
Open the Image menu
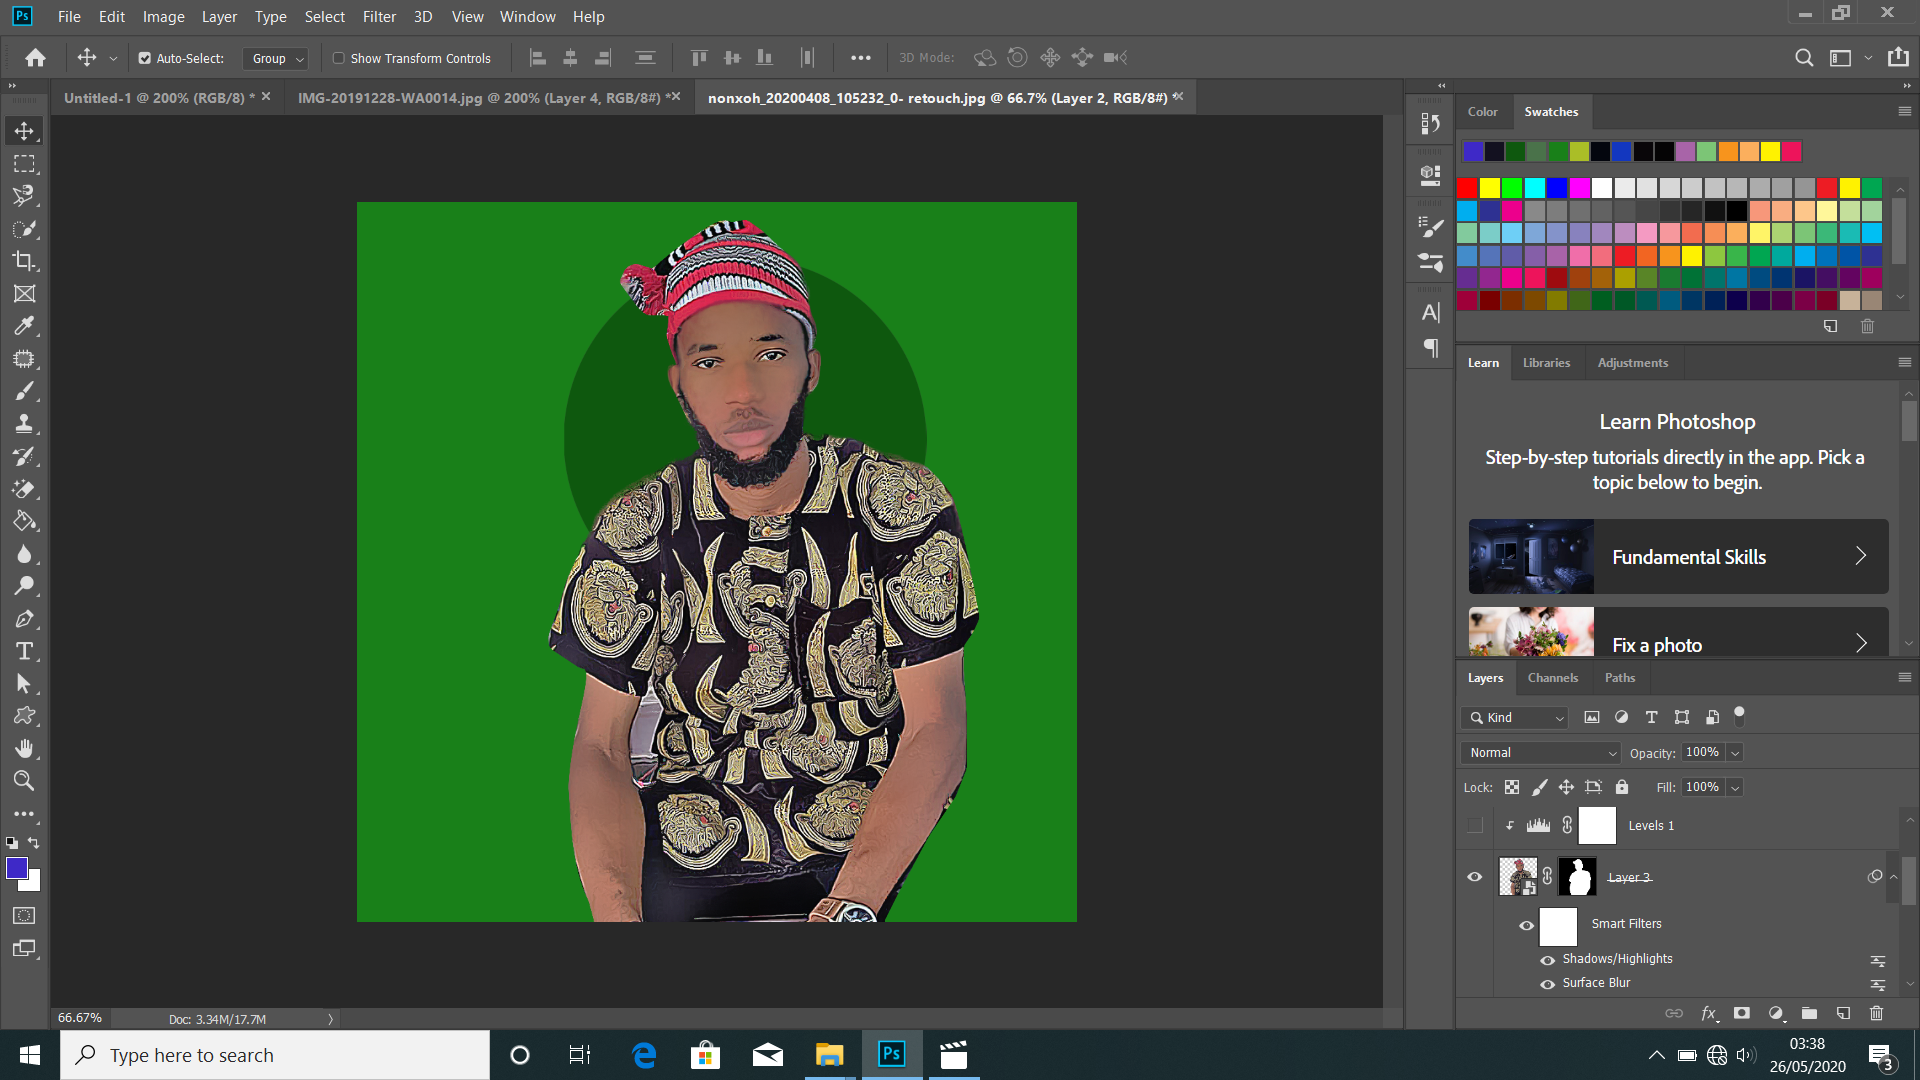(x=163, y=16)
